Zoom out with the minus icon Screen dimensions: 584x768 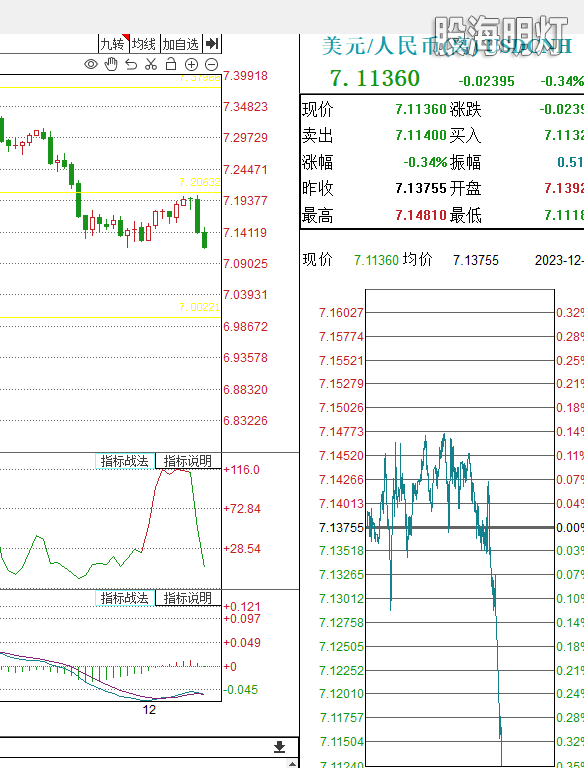click(211, 64)
